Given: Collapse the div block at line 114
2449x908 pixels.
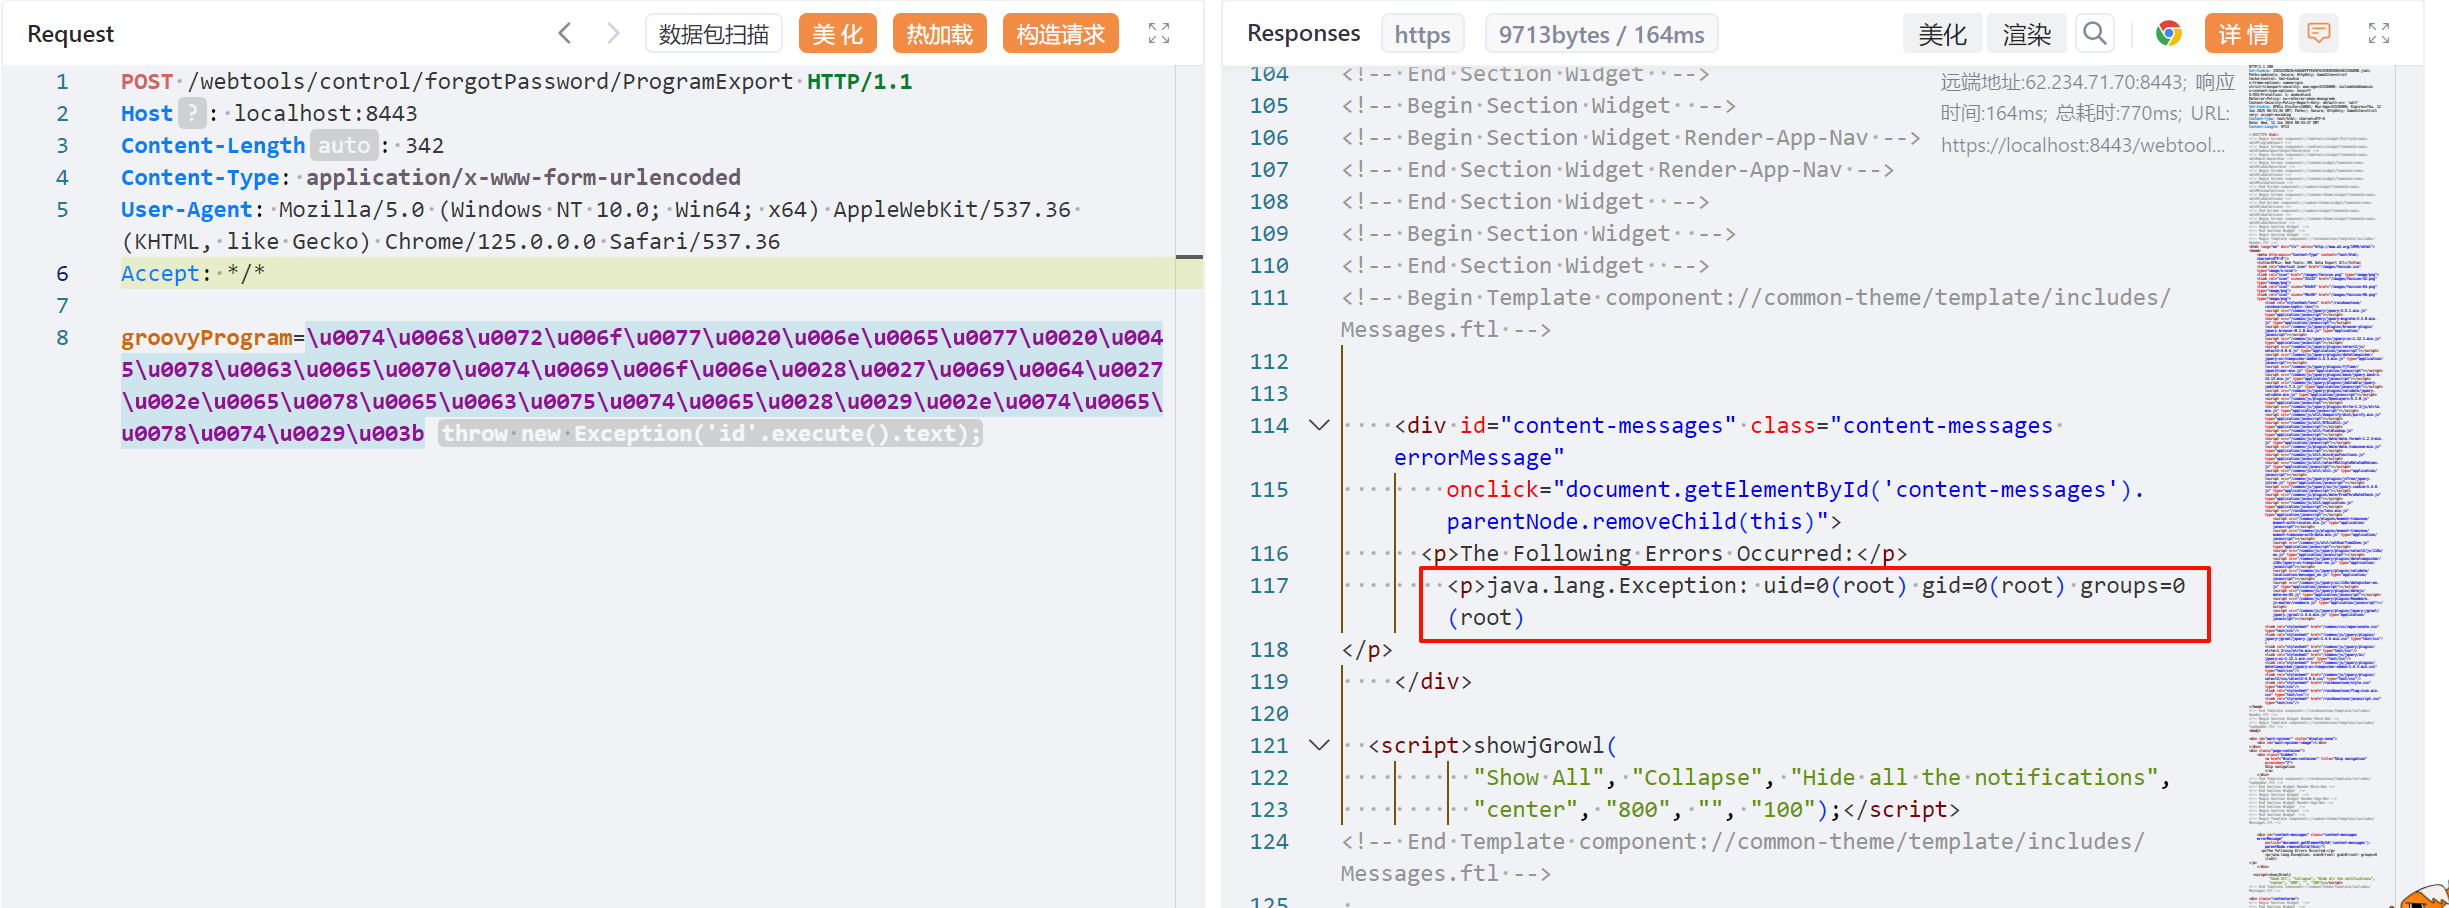Looking at the screenshot, I should point(1319,426).
